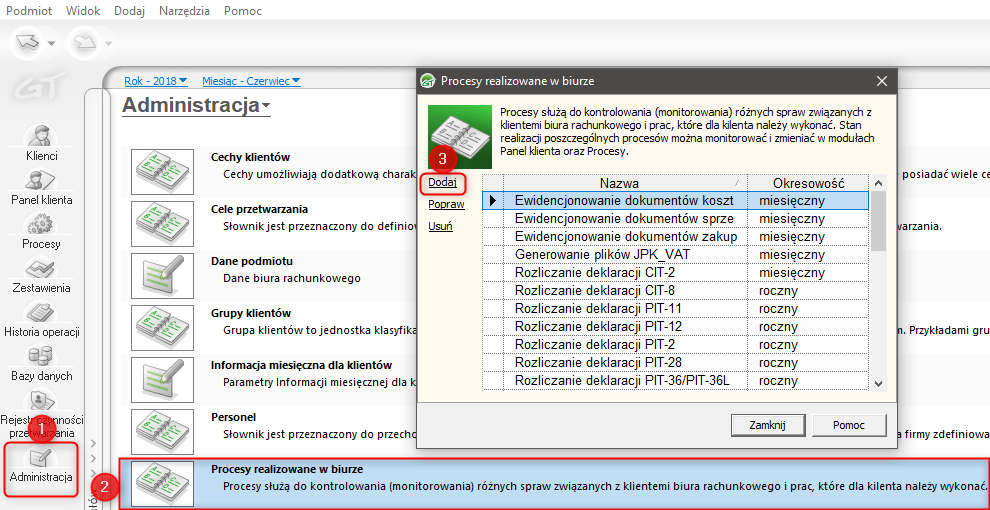Open the Podmiot menu

pos(29,11)
